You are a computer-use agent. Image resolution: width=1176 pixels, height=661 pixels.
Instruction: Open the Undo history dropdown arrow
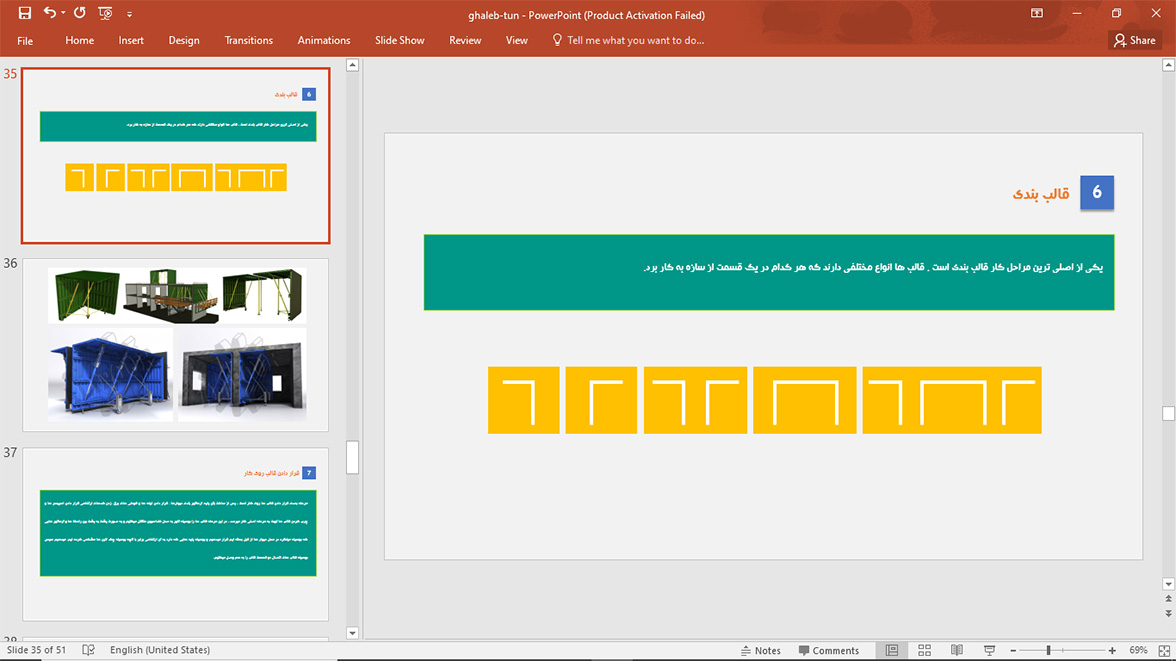tap(63, 13)
